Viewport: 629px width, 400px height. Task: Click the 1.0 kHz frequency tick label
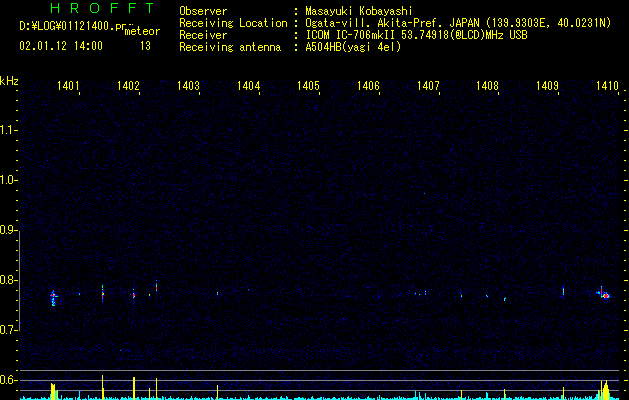[x=8, y=180]
